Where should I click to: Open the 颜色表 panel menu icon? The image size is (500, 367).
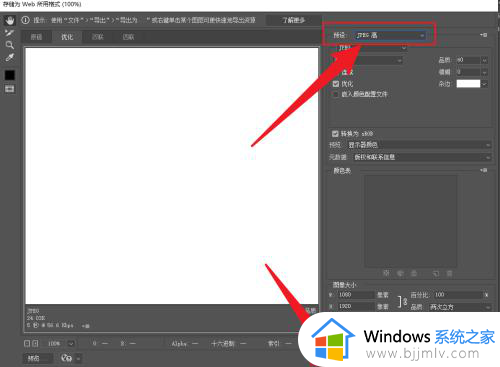pos(484,170)
